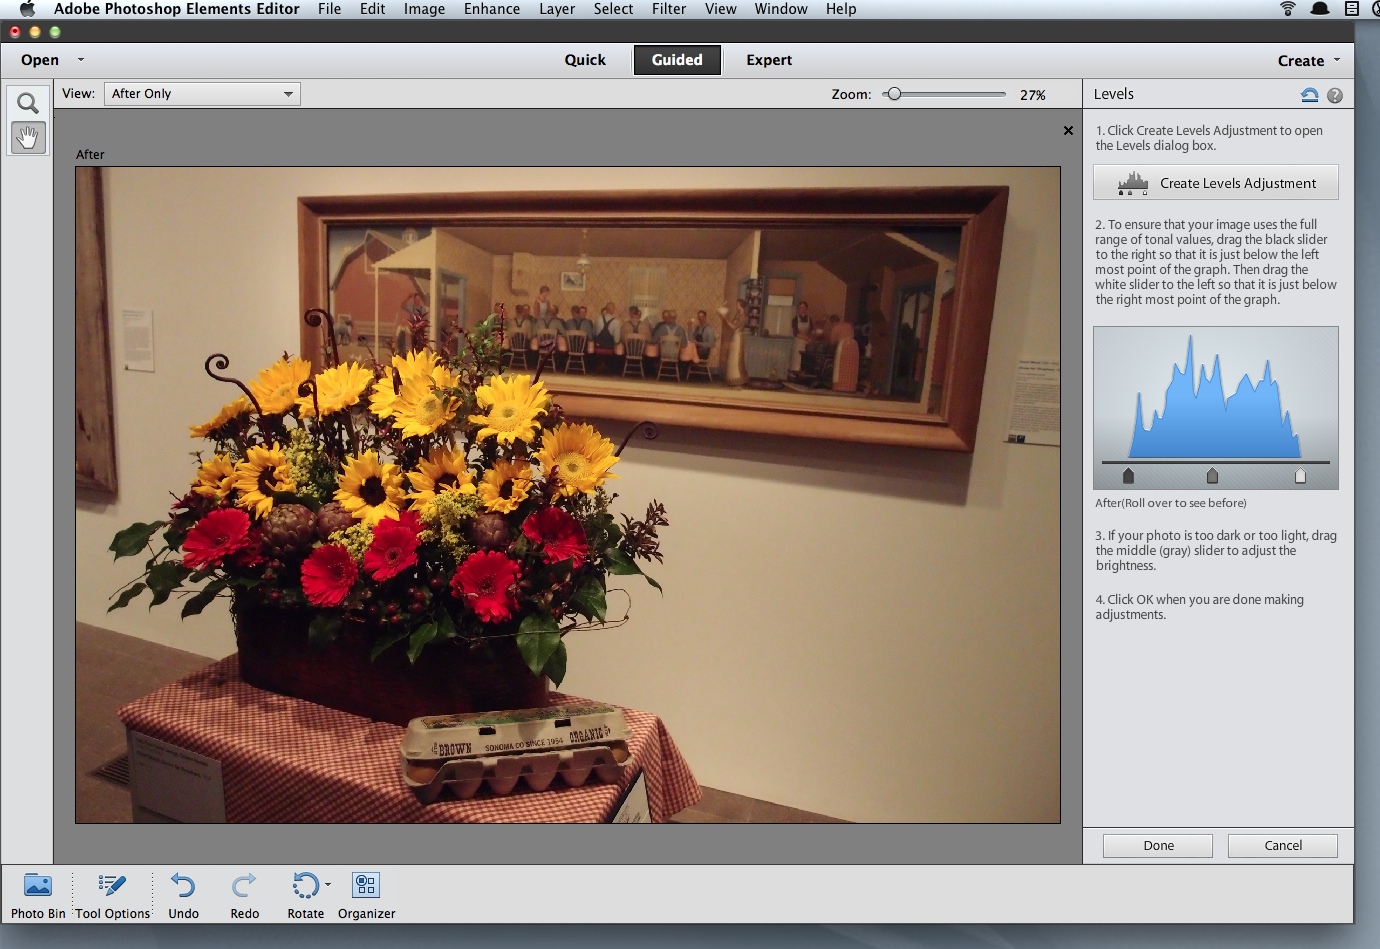Expand the View 'After Only' dropdown
The image size is (1380, 949).
point(202,94)
